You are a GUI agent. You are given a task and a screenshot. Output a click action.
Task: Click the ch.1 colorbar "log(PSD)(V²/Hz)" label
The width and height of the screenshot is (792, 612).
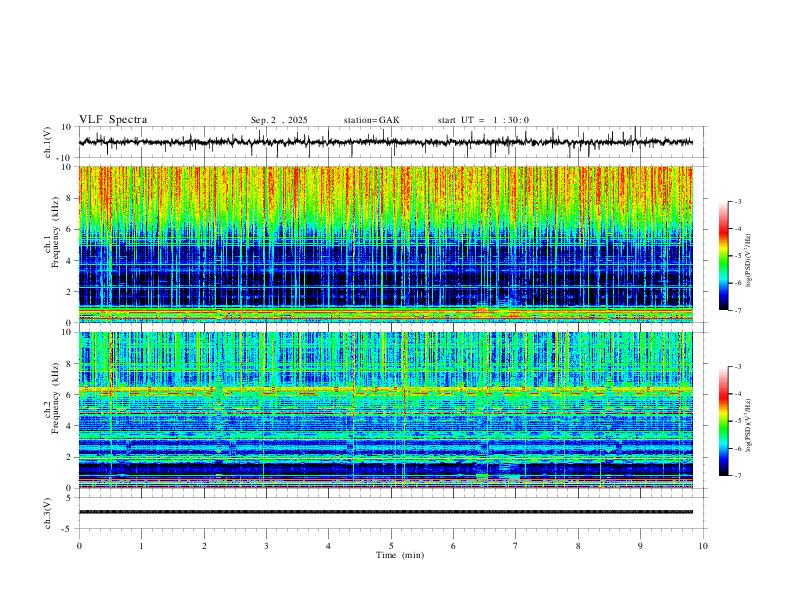pyautogui.click(x=748, y=261)
